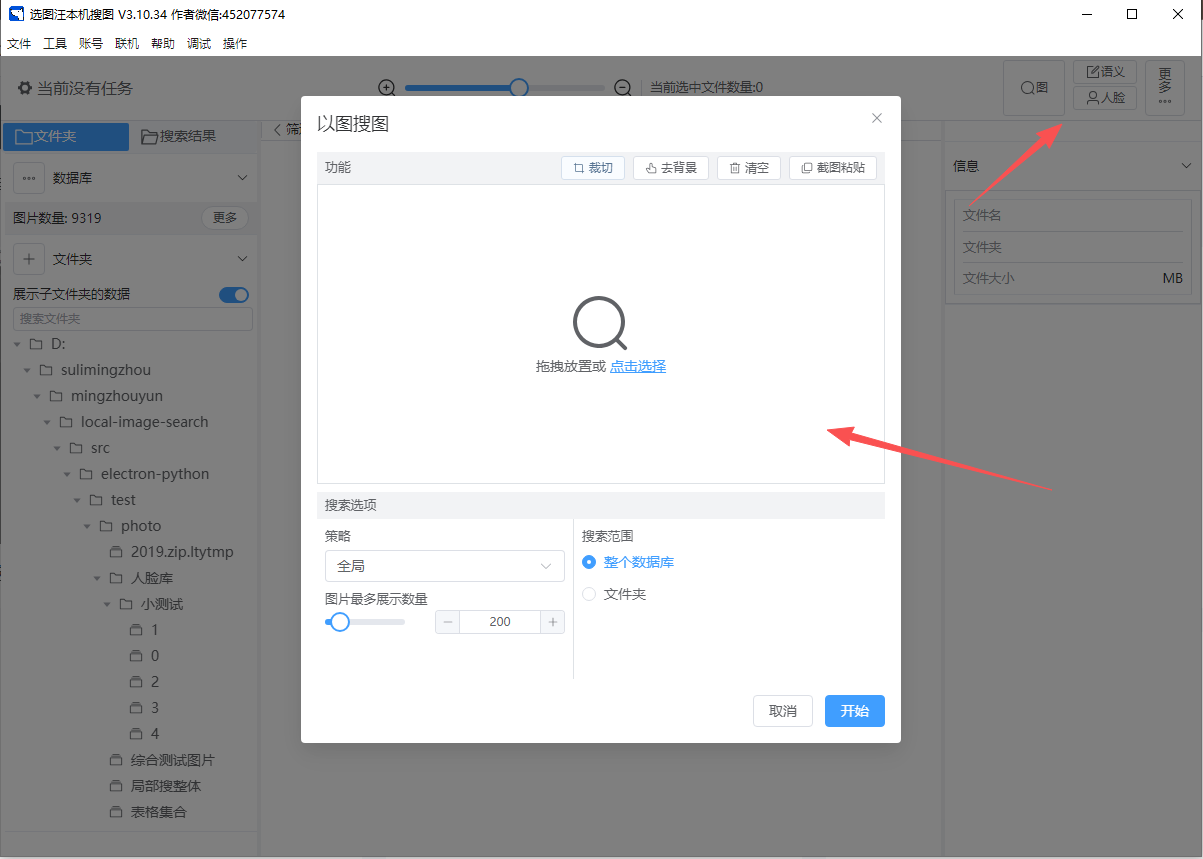Toggle 展示子文件夹的数据 switch
1203x859 pixels.
click(234, 294)
